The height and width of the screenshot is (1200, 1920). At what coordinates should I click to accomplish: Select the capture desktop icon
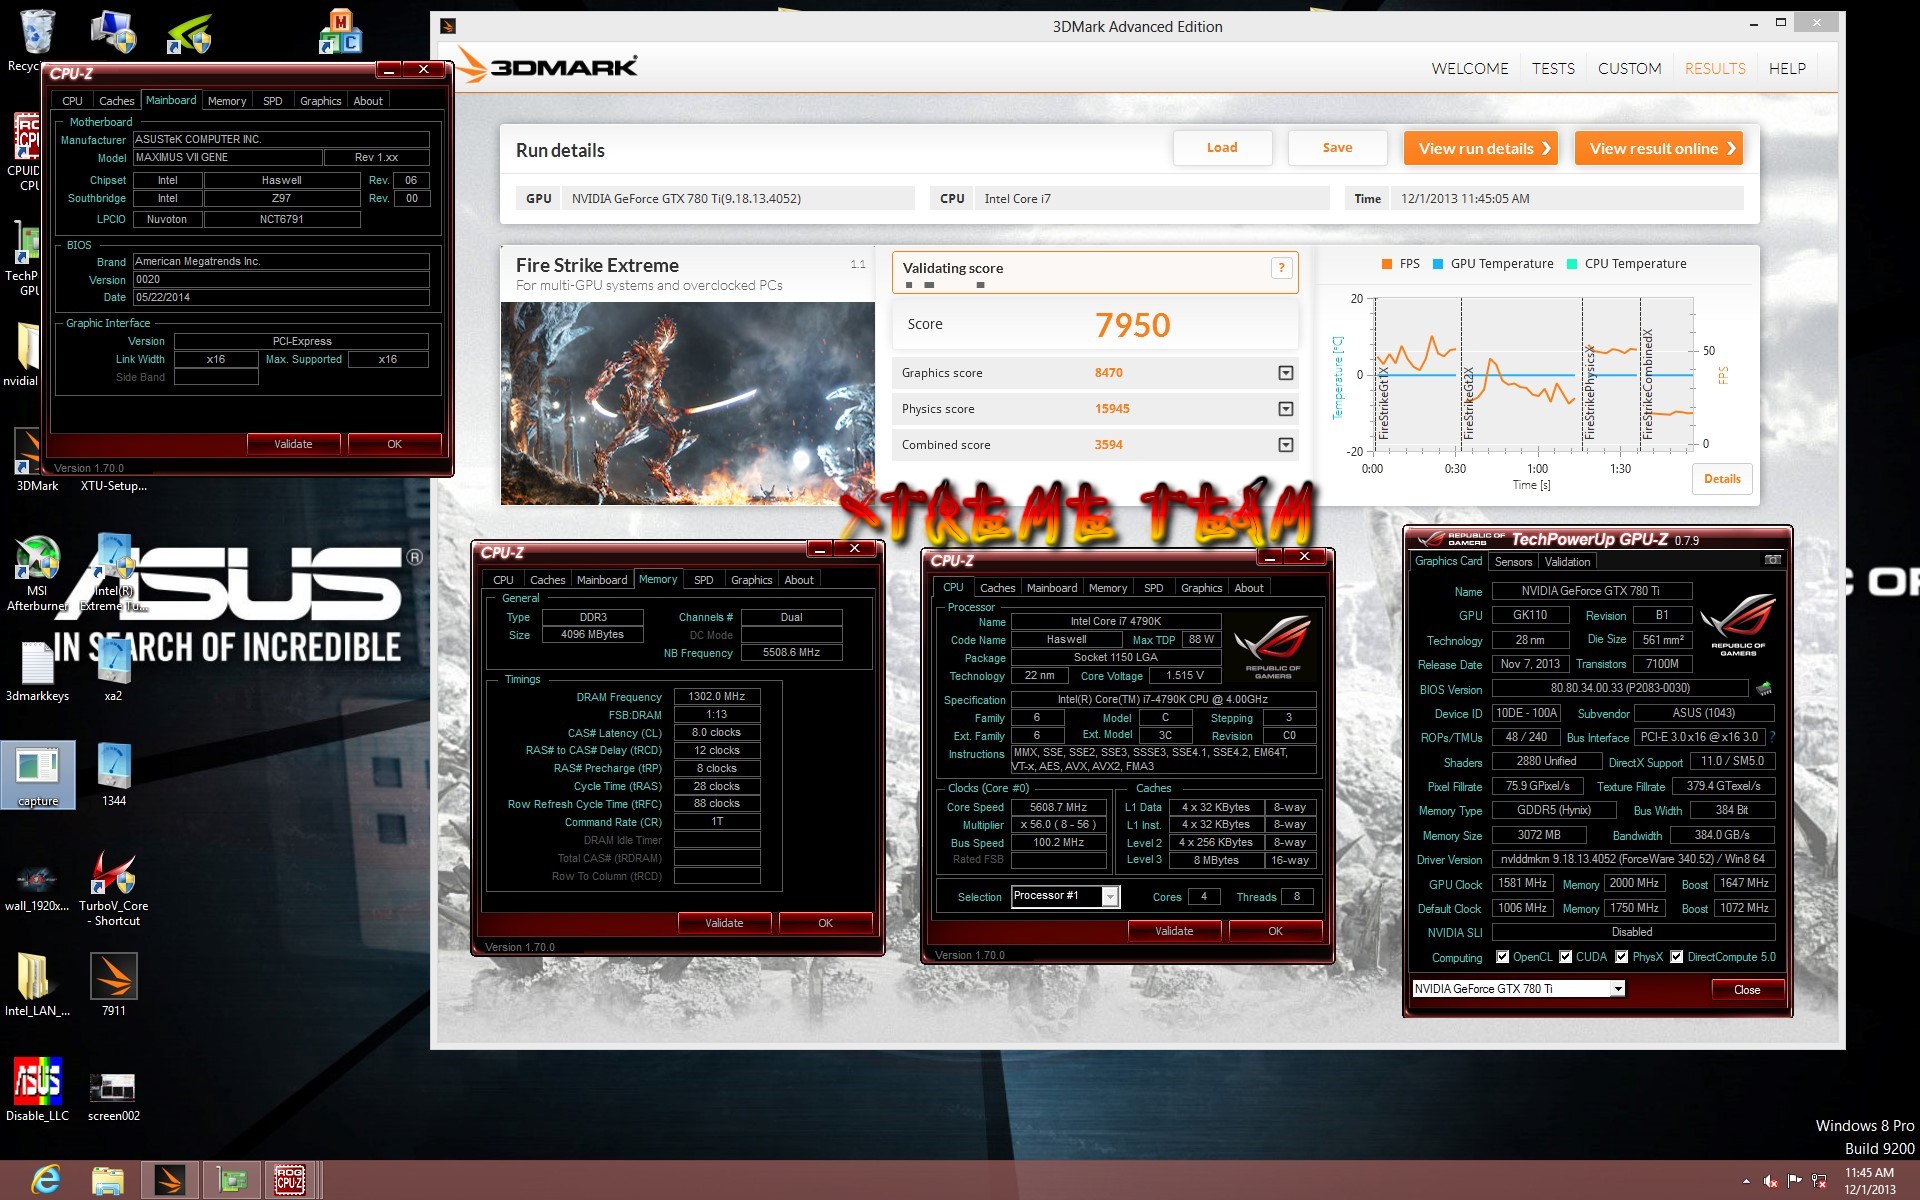(38, 775)
